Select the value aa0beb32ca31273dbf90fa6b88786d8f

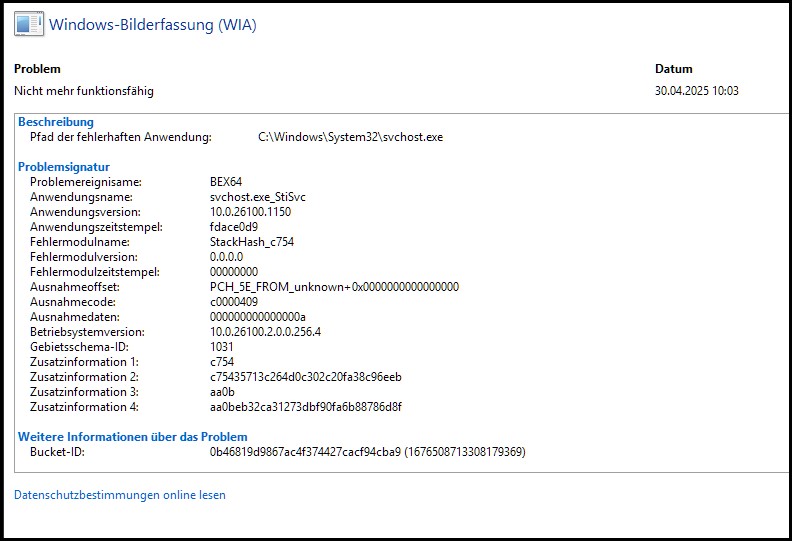[x=306, y=407]
